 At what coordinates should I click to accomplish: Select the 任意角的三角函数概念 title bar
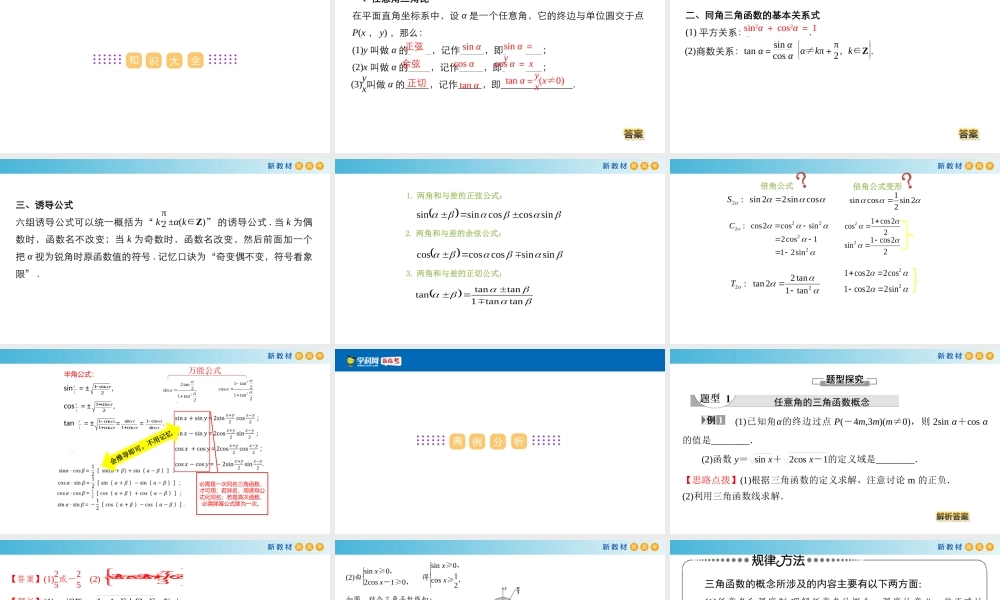(x=823, y=400)
